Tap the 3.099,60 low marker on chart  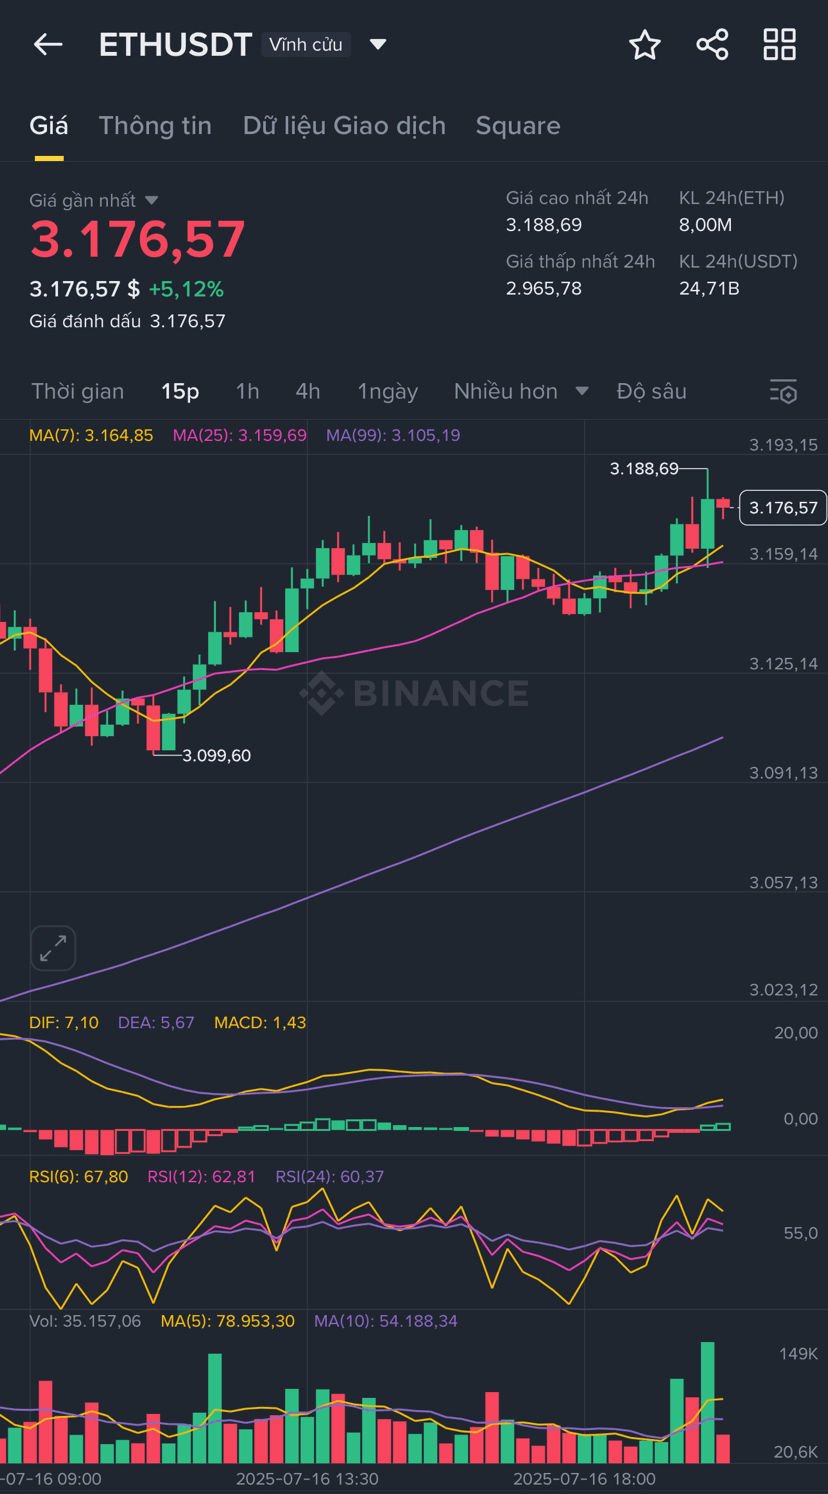216,755
